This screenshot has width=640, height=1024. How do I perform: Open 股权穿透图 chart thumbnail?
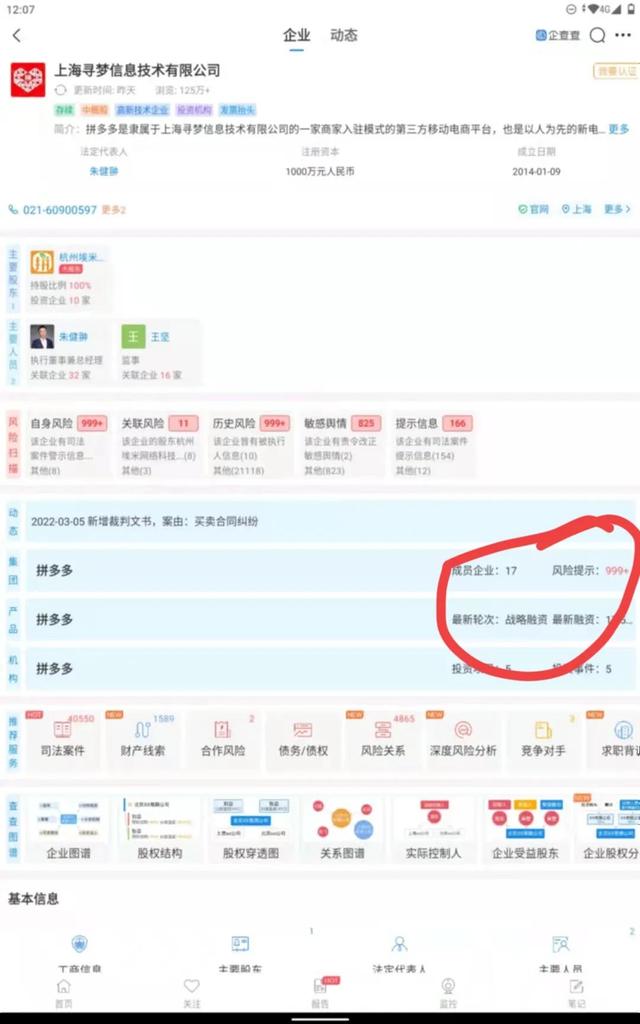(251, 829)
